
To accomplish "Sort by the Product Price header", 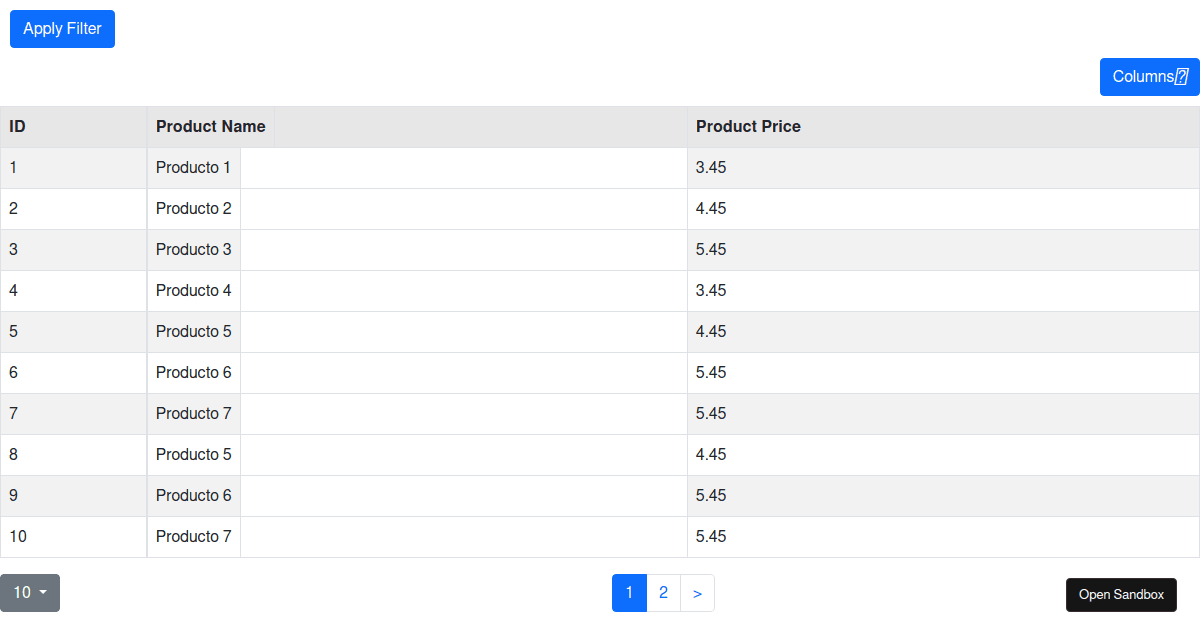I will pyautogui.click(x=748, y=127).
